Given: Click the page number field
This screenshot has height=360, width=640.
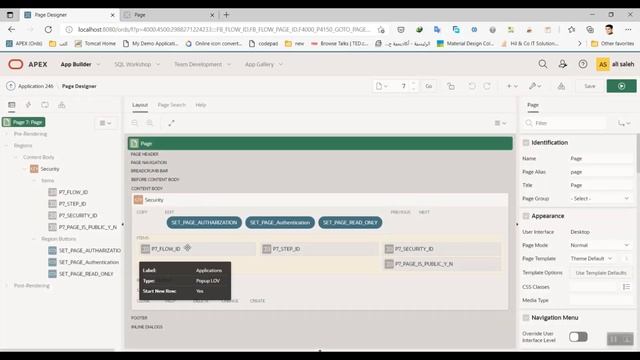Looking at the screenshot, I should tap(403, 86).
